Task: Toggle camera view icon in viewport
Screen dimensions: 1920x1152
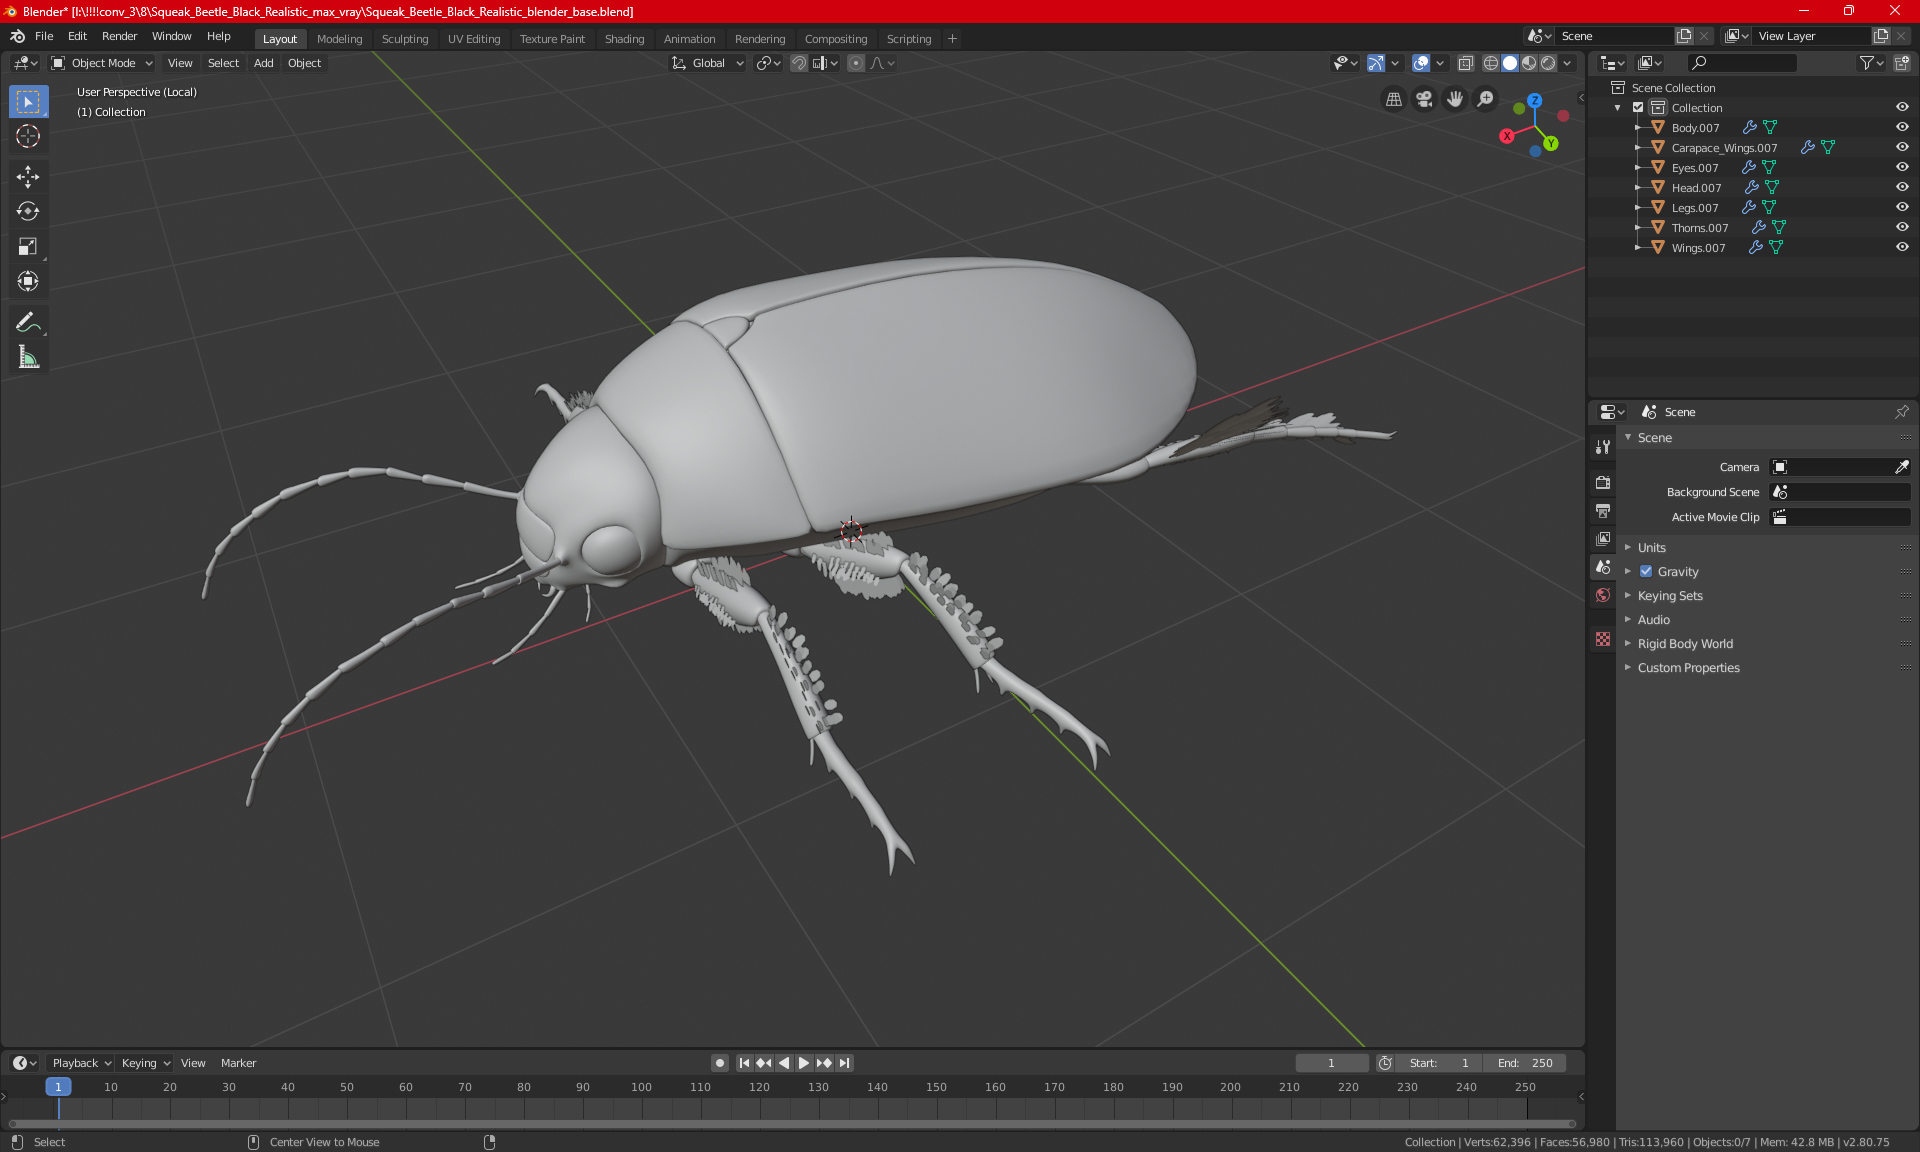Action: click(1424, 99)
